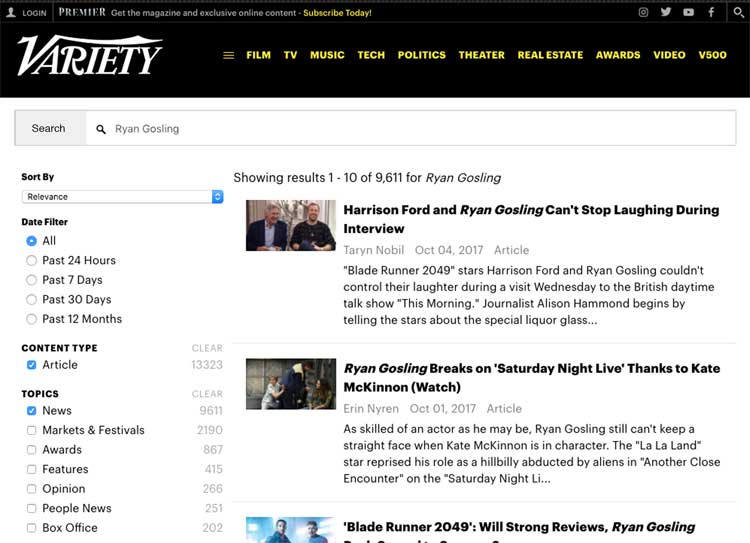
Task: Click the Variety logo
Action: [x=90, y=55]
